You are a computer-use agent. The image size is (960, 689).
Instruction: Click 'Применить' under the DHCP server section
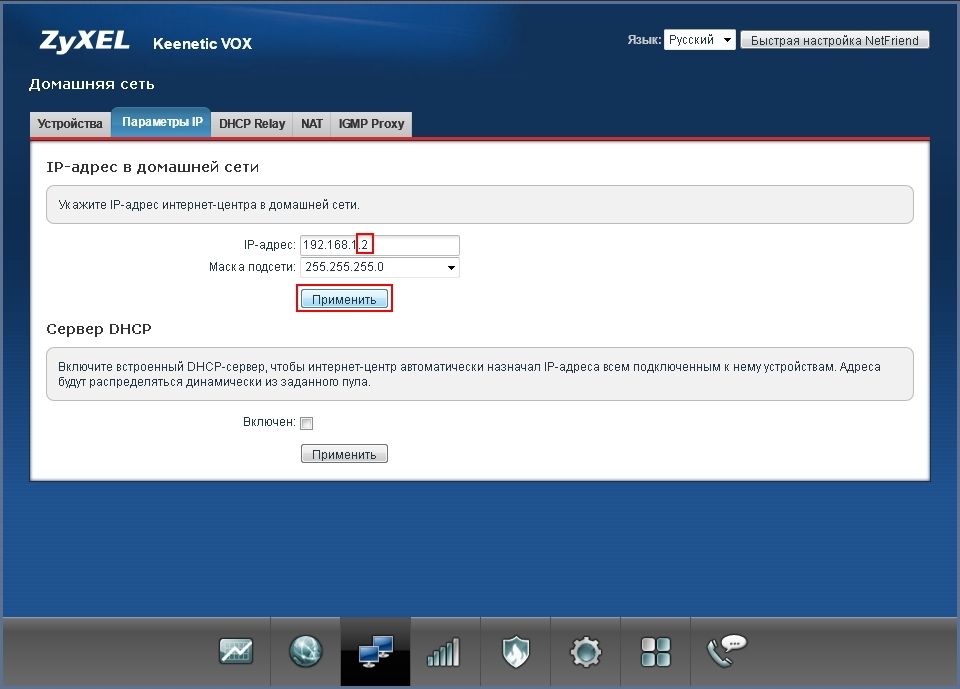tap(344, 454)
